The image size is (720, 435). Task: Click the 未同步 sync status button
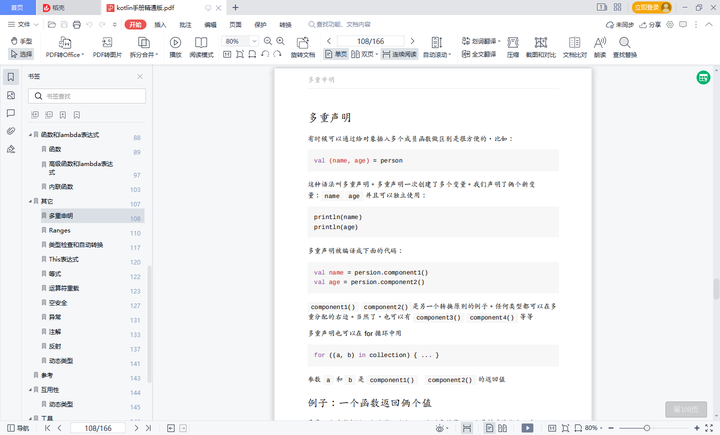(620, 25)
